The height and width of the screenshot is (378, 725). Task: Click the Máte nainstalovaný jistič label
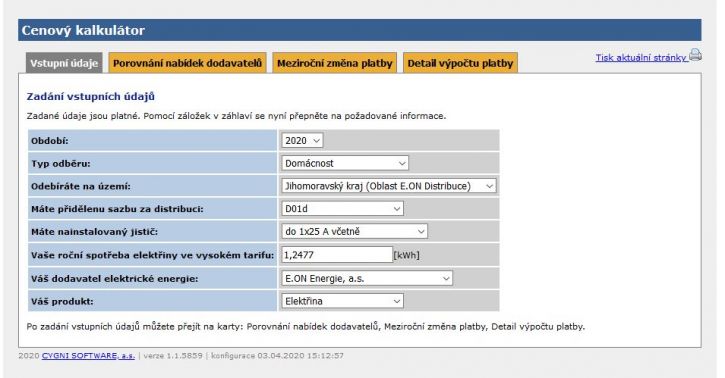coord(94,232)
